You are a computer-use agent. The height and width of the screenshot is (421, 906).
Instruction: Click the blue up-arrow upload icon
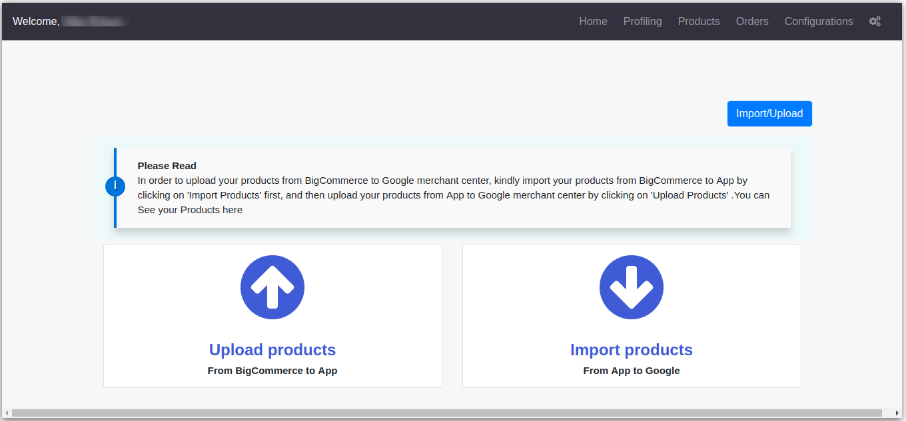click(x=272, y=287)
